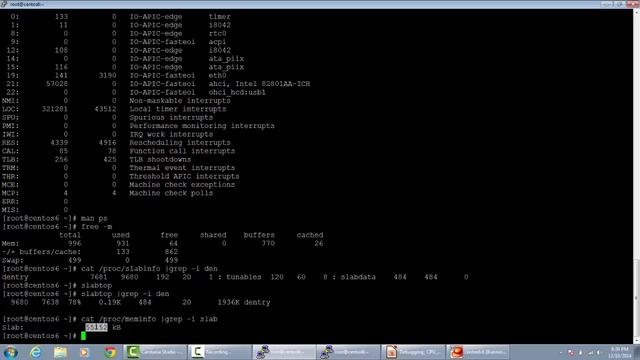The height and width of the screenshot is (360, 640).
Task: Open network status icon in system tray
Action: 590,352
